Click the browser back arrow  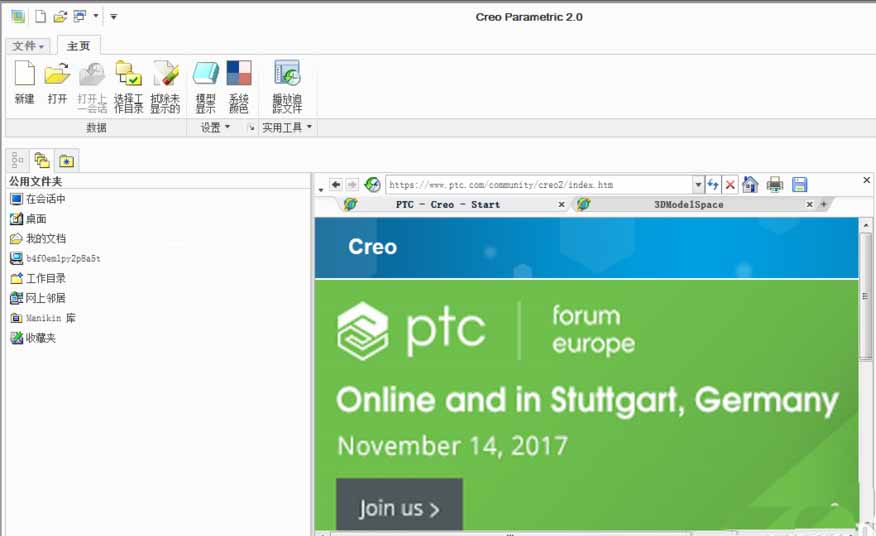pyautogui.click(x=336, y=184)
